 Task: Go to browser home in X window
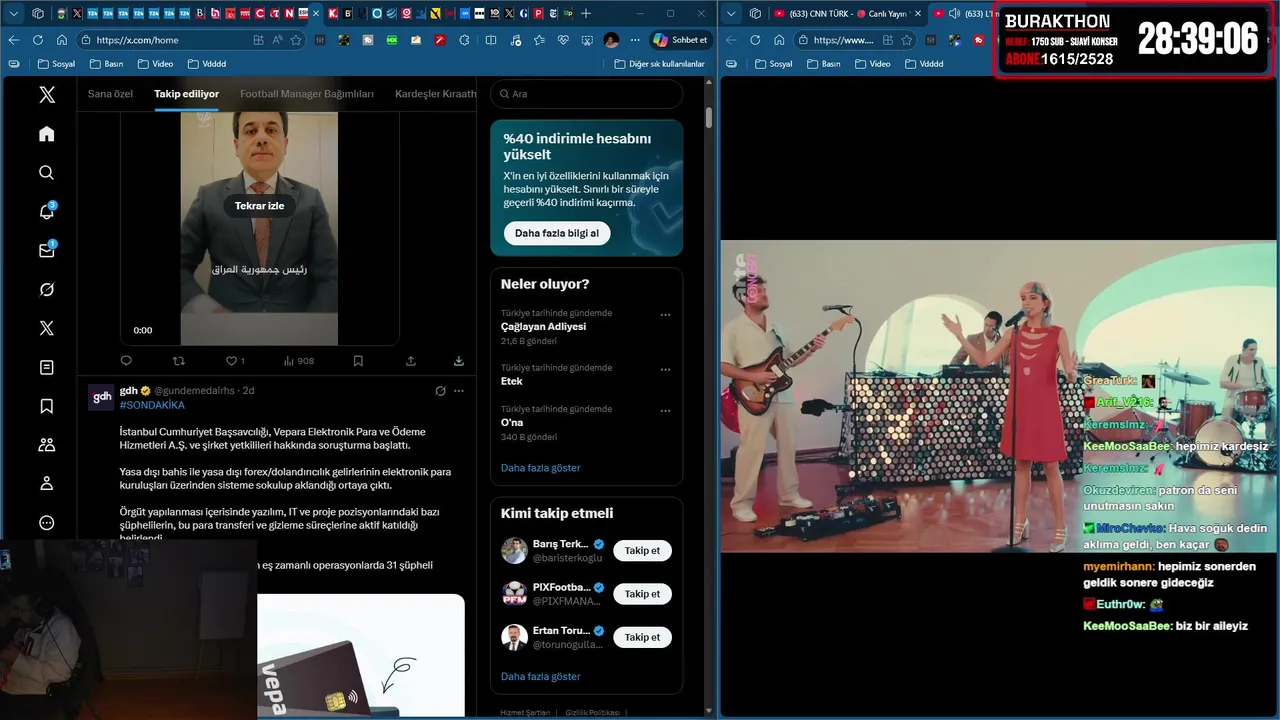click(x=62, y=40)
